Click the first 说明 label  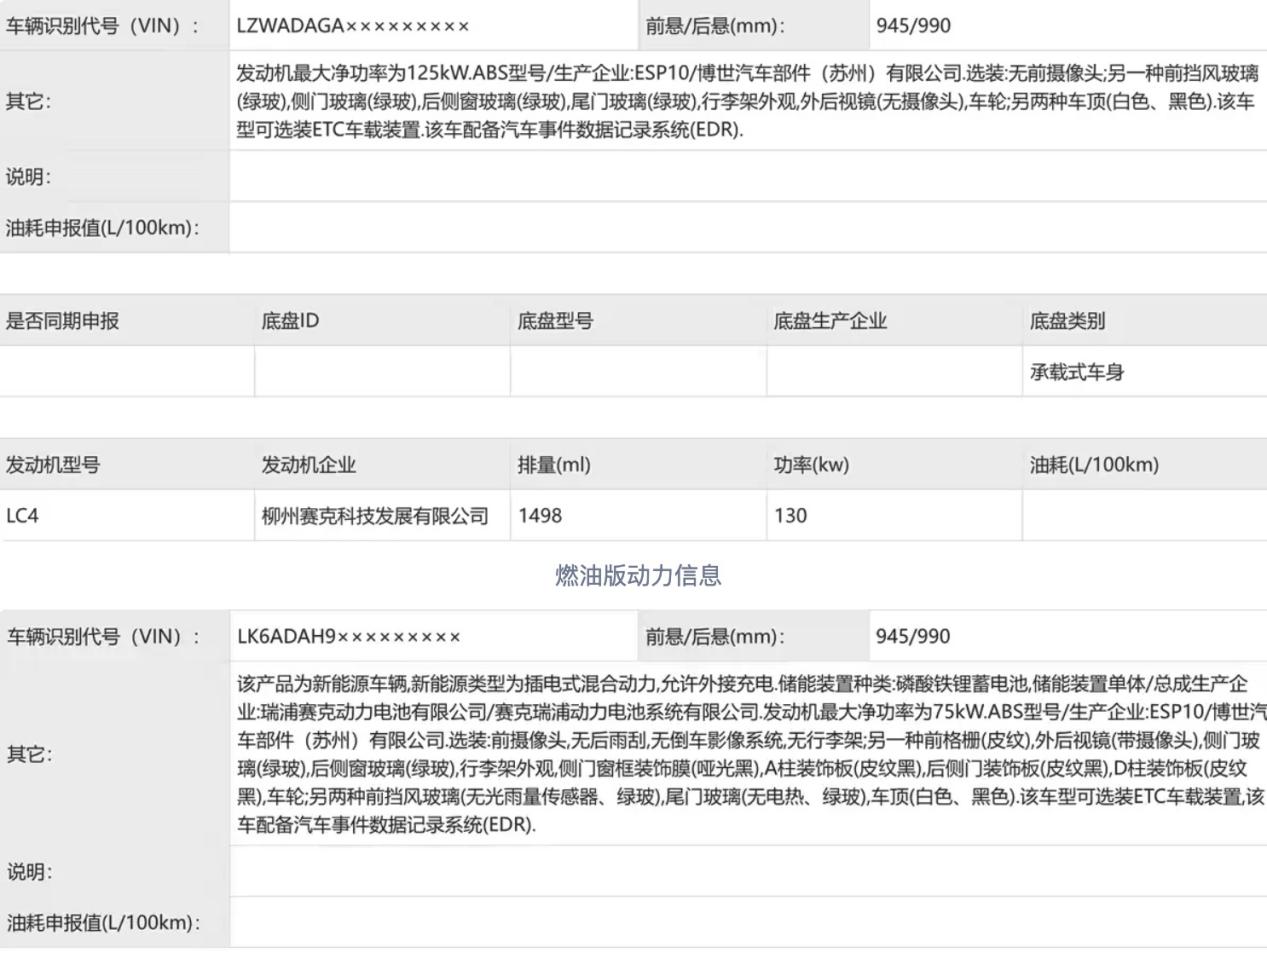[x=29, y=177]
